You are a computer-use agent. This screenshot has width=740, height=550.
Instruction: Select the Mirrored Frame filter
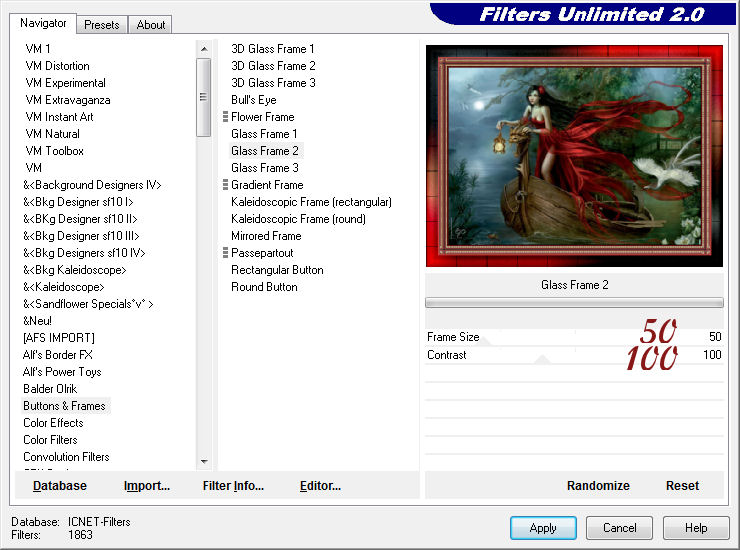click(x=266, y=236)
